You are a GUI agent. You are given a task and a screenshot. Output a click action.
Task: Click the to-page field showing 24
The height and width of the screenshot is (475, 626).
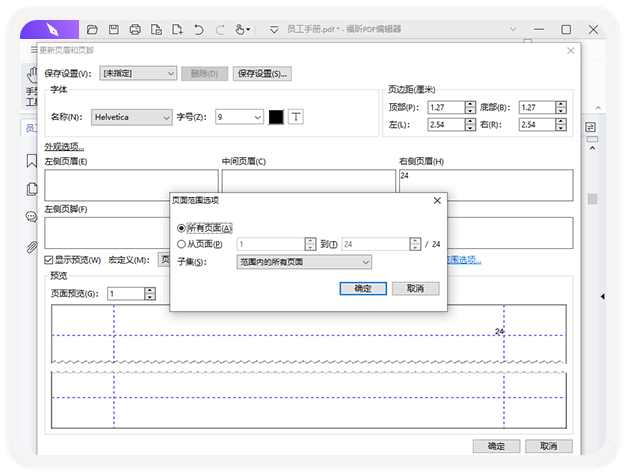point(375,244)
